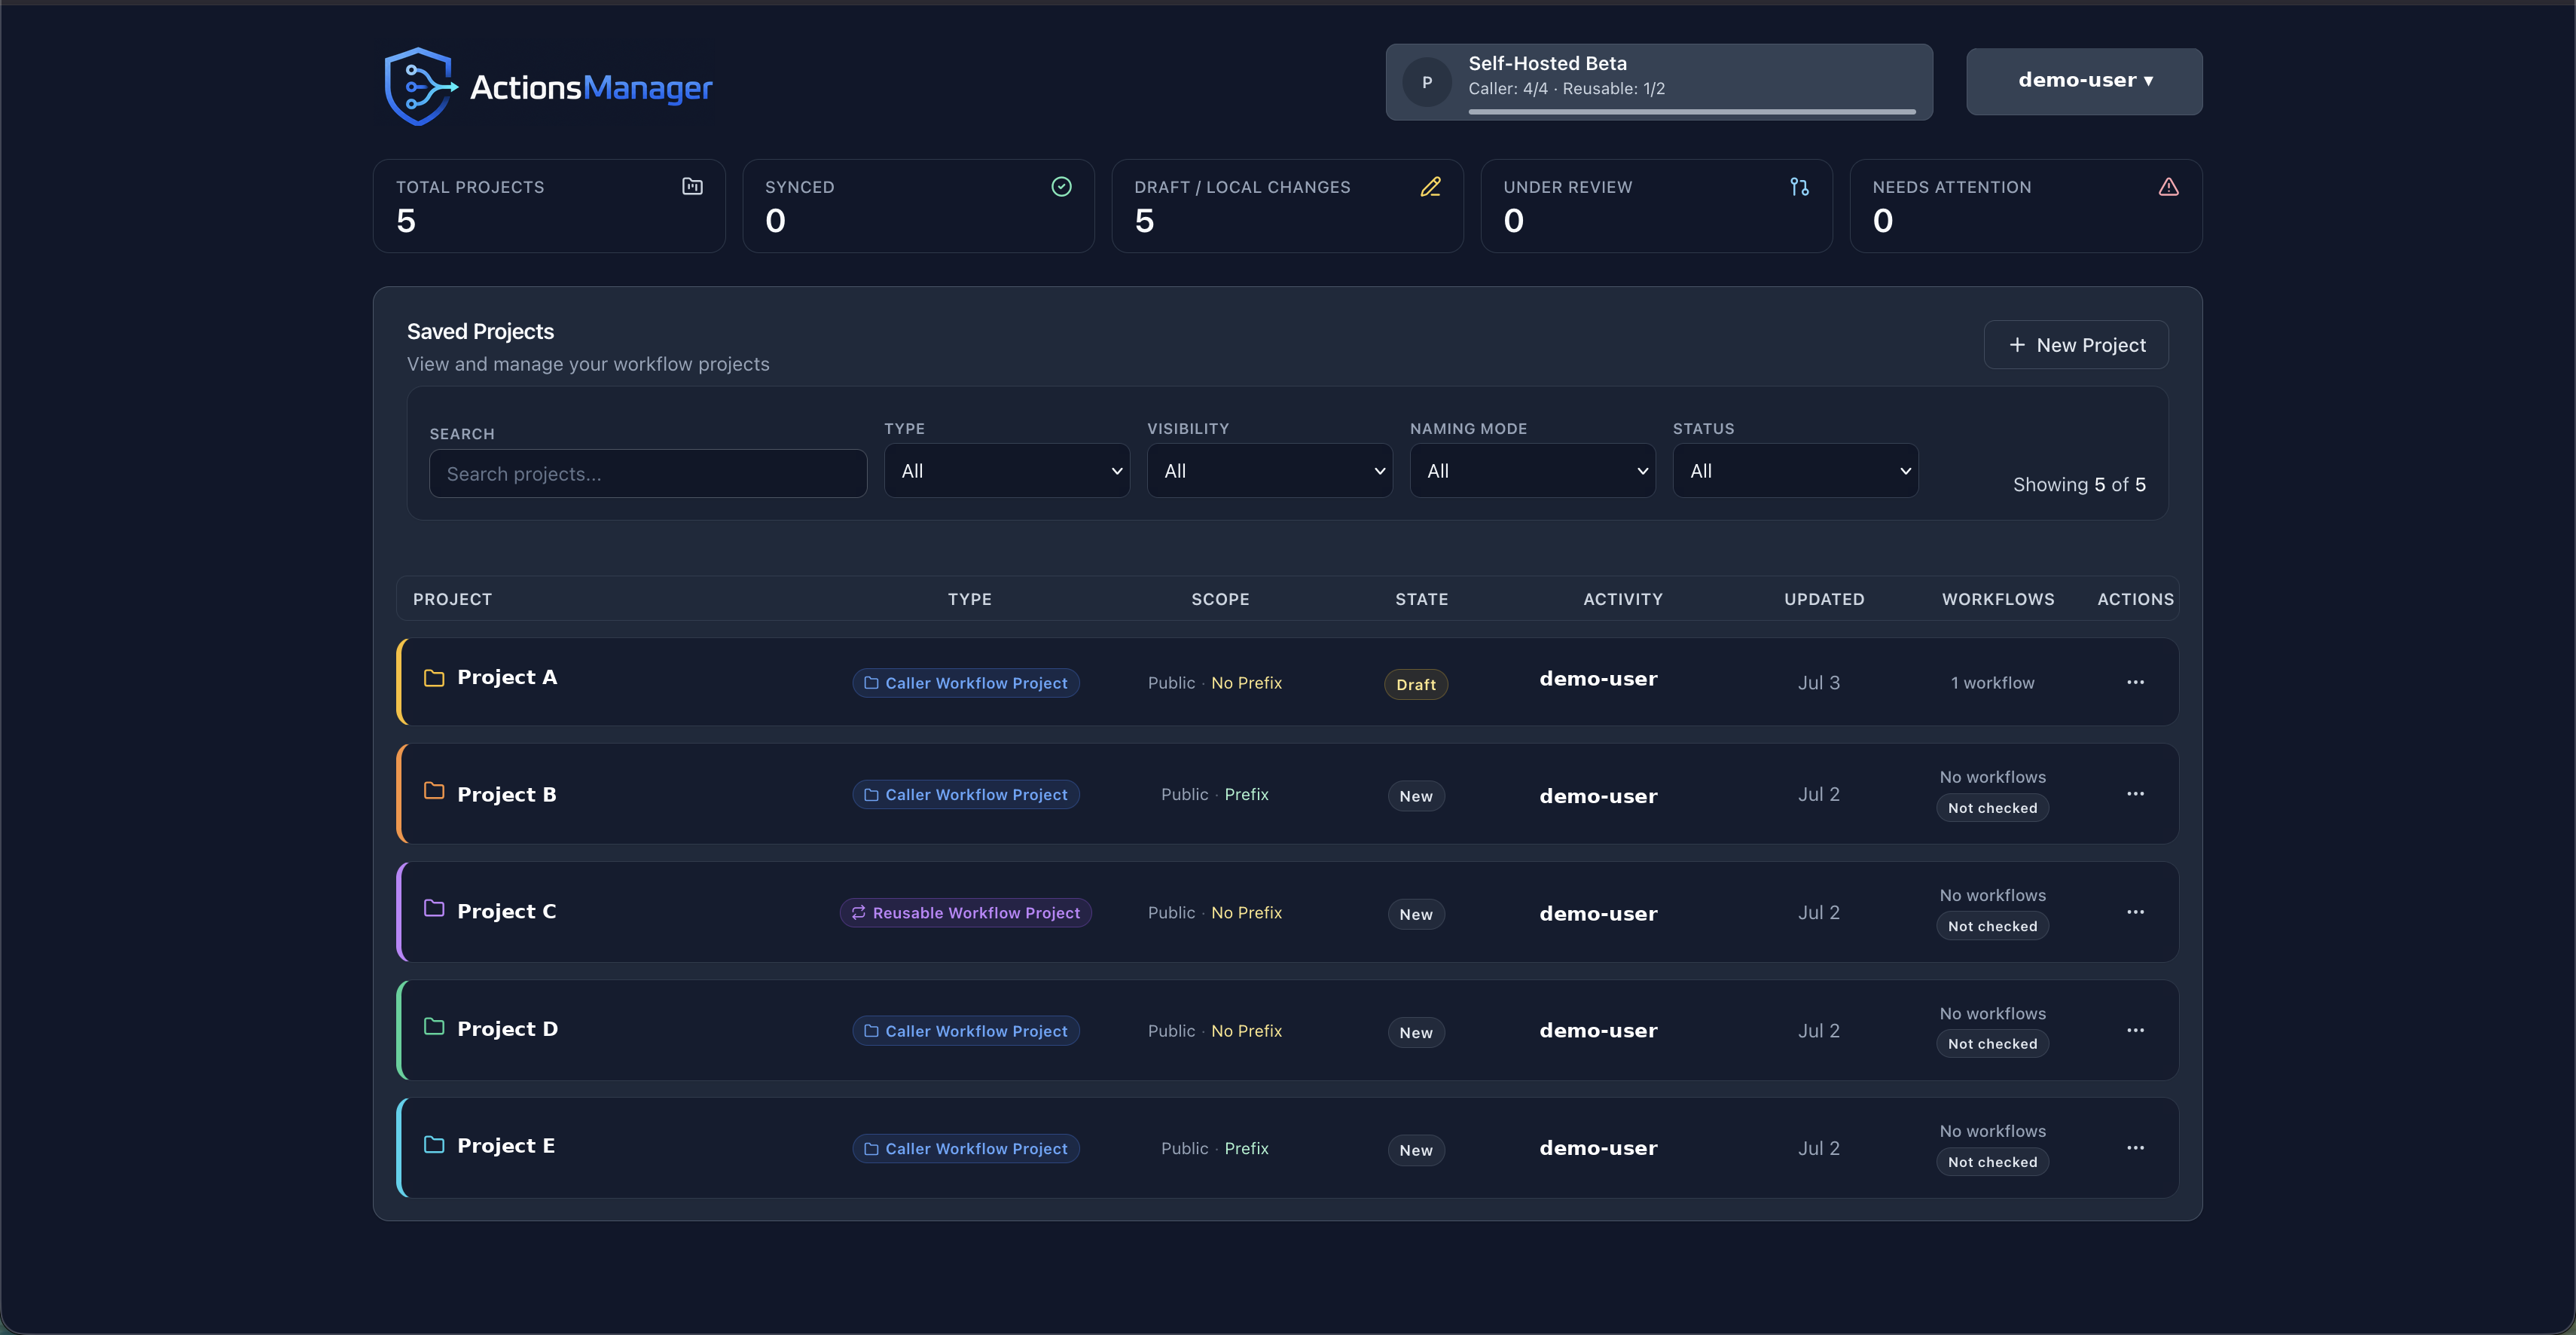This screenshot has height=1335, width=2576.
Task: Click the plan usage progress bar
Action: pos(1692,112)
